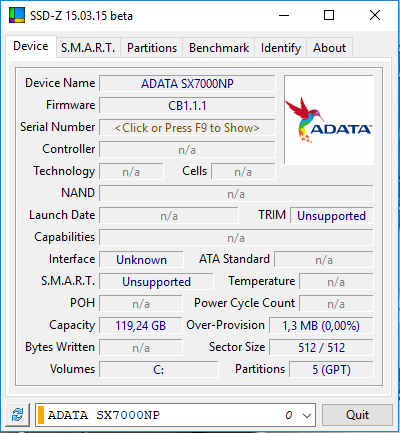This screenshot has height=433, width=400.
Task: Click the Capacity value 119,24 GB
Action: tap(141, 326)
